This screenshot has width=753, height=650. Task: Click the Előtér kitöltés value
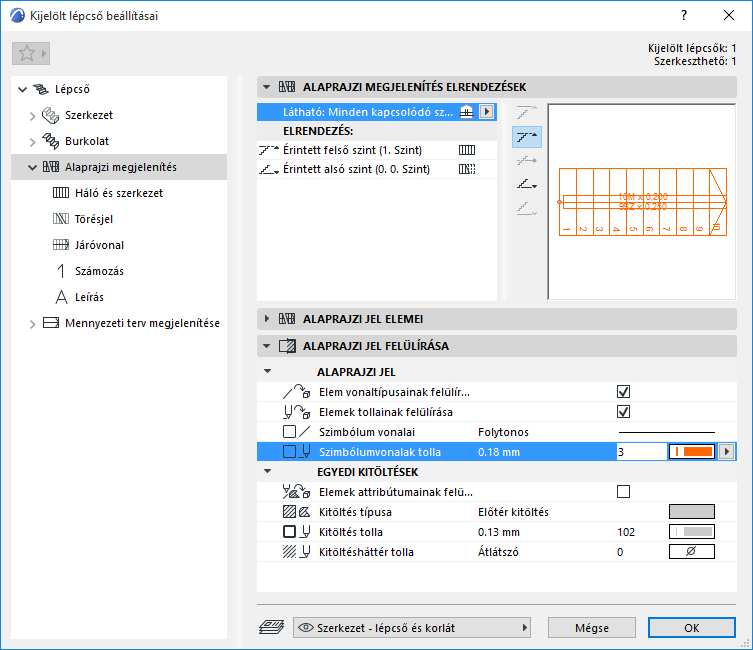click(x=513, y=512)
